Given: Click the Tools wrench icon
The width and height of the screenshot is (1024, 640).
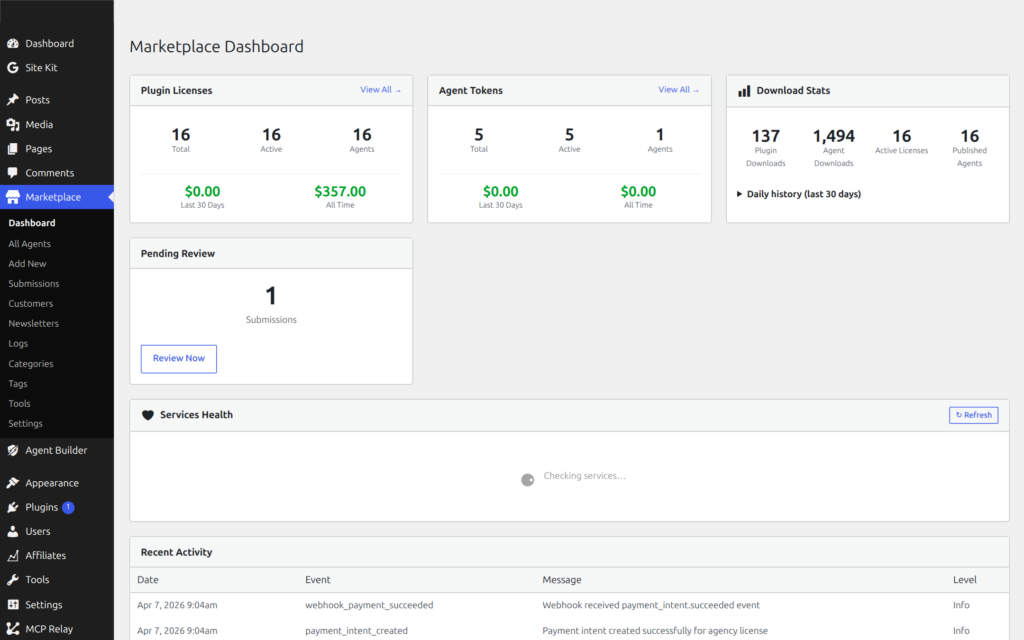Looking at the screenshot, I should pyautogui.click(x=12, y=580).
